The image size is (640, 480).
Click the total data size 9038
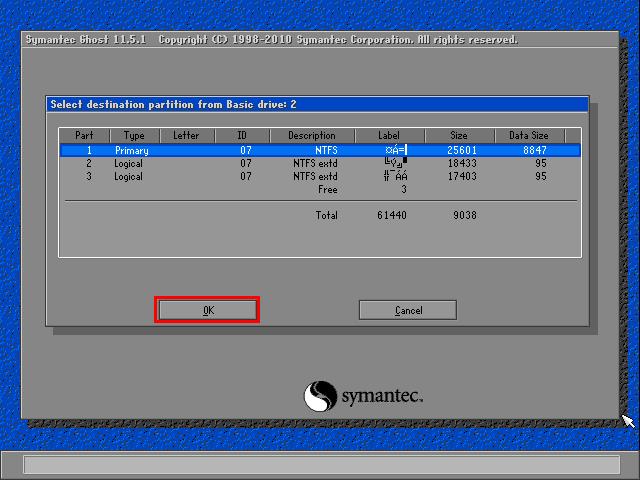[465, 215]
